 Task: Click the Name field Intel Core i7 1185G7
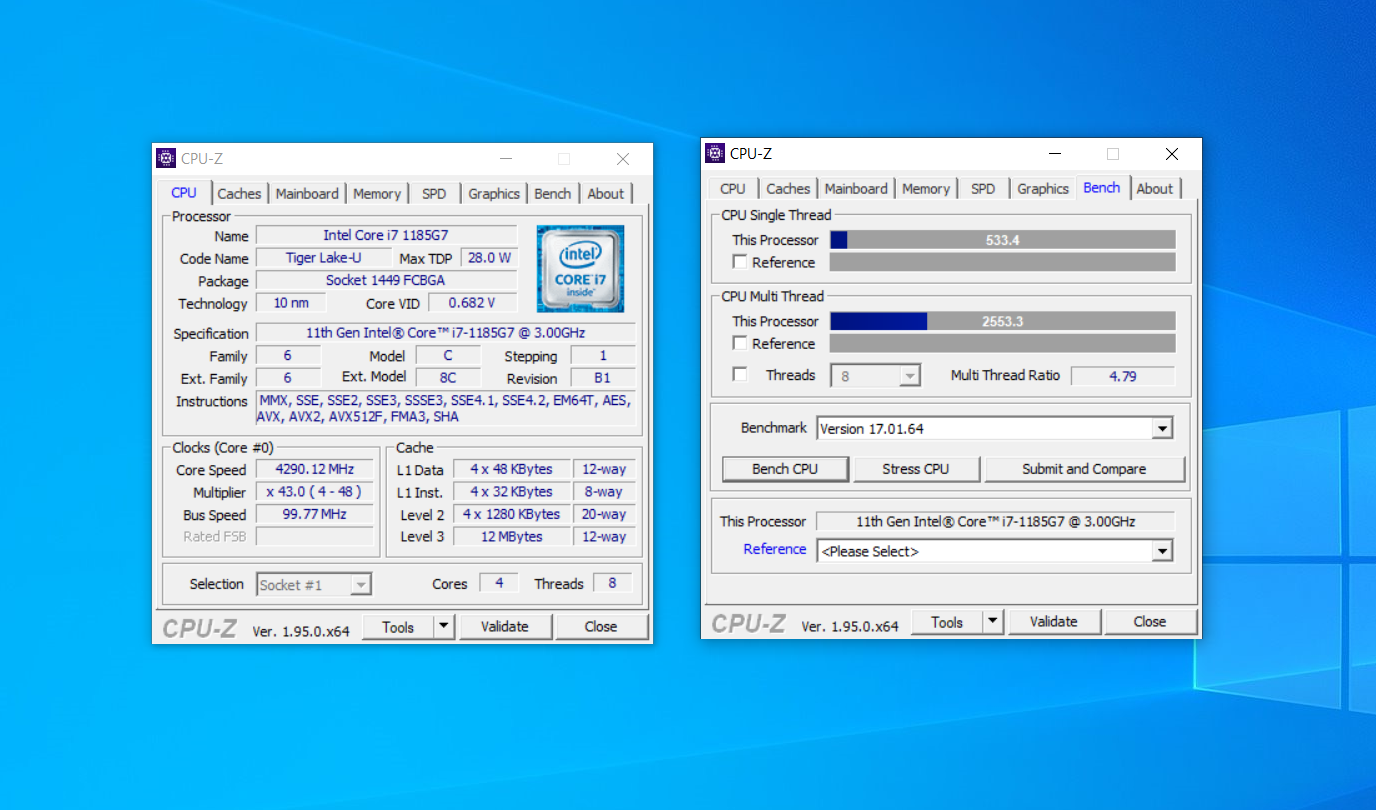click(386, 235)
